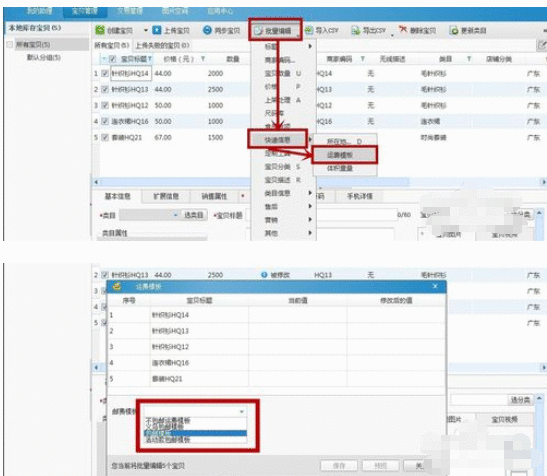Screen dimensions: 547x476
Task: Click the filter icon beside 宝贝标题 column
Action: click(150, 59)
